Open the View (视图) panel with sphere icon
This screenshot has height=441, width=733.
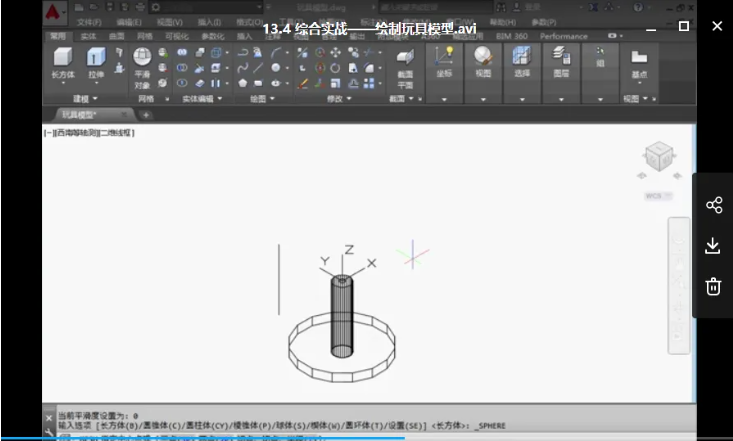tap(483, 57)
